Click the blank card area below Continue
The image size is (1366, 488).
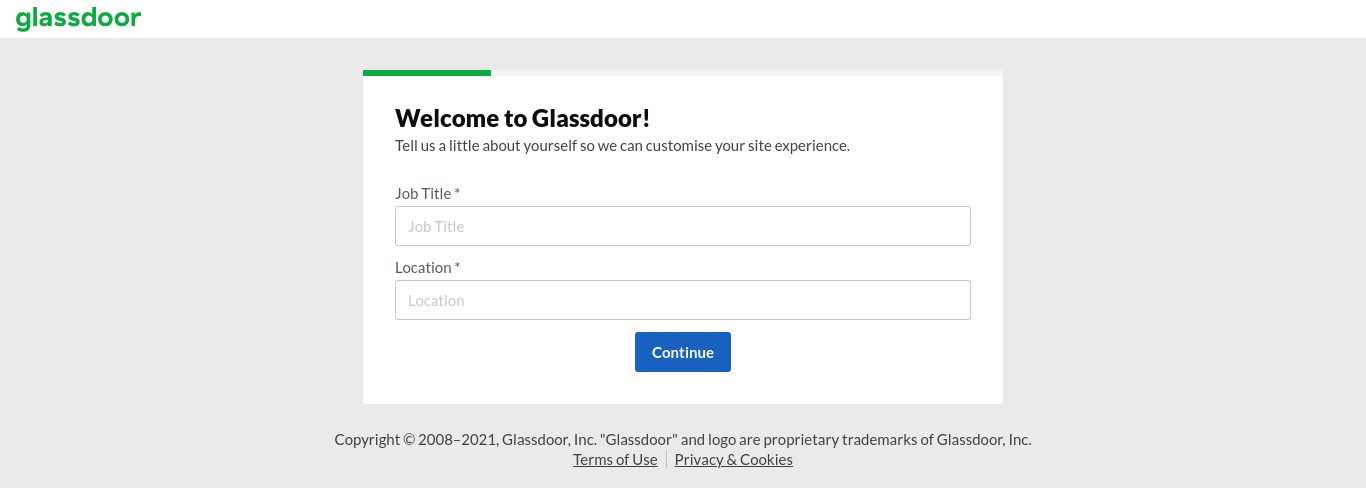pyautogui.click(x=683, y=388)
